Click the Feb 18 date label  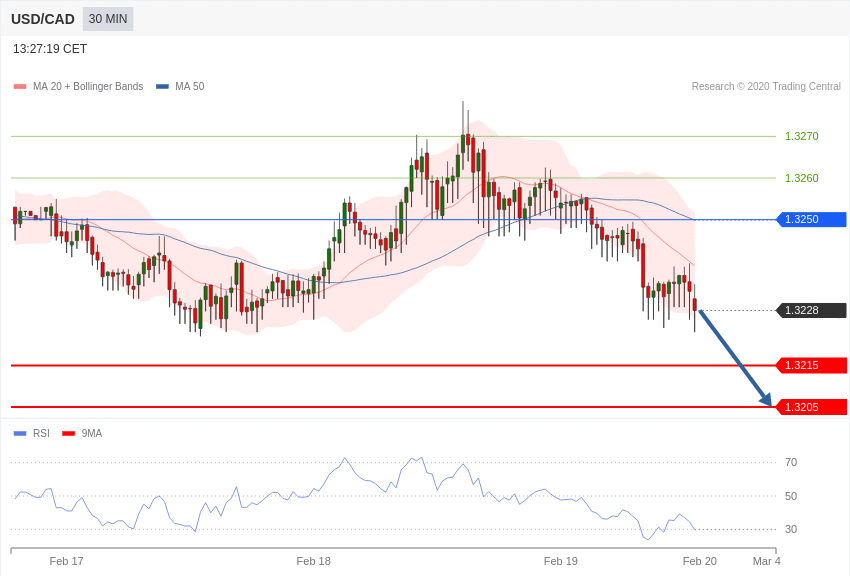tap(313, 561)
